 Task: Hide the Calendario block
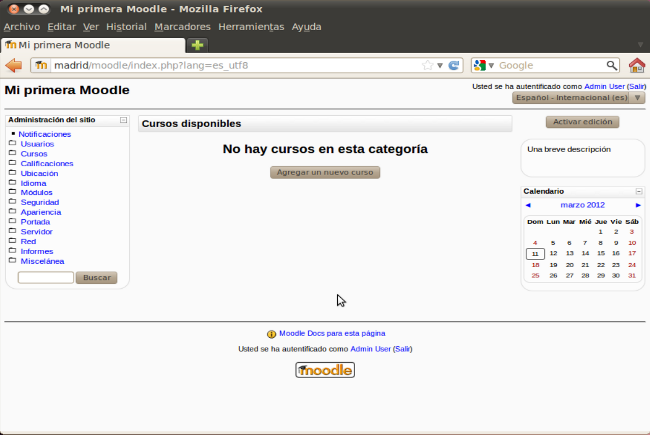point(638,191)
